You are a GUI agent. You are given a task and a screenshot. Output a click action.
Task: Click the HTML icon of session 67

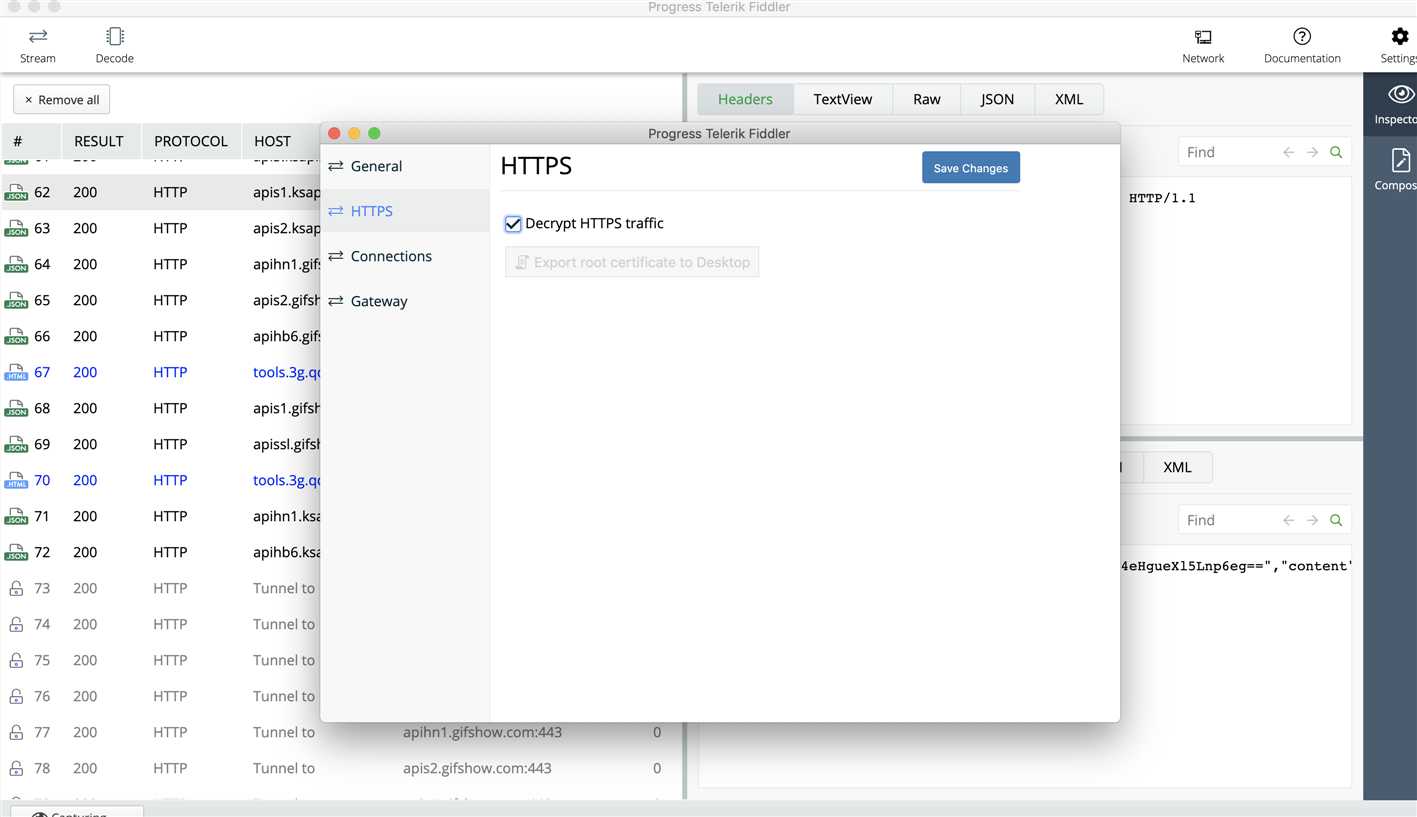click(16, 372)
